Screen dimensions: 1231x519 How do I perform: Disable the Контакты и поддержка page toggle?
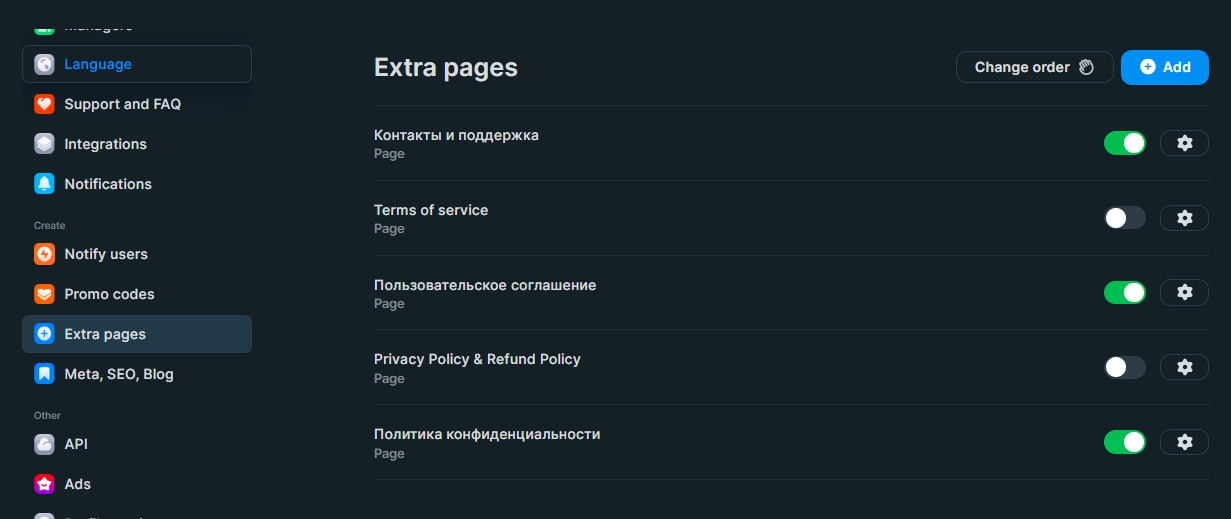click(x=1124, y=143)
